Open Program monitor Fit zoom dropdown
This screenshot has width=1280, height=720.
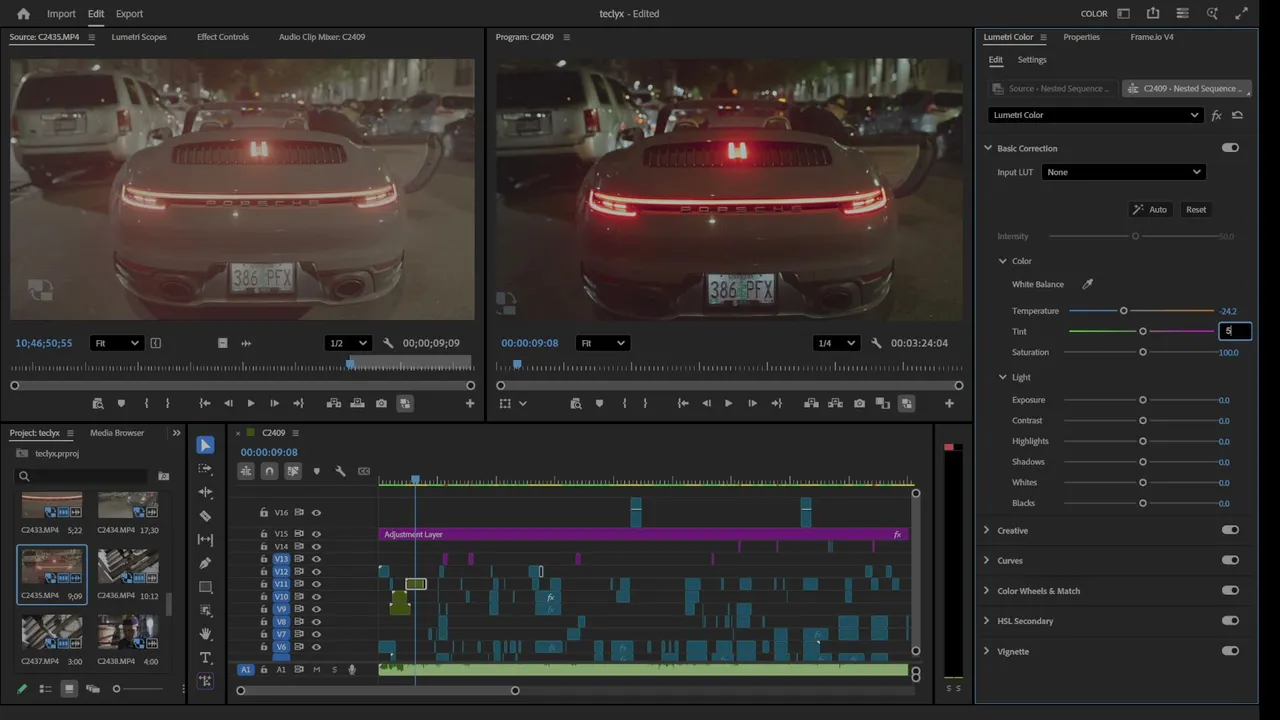pos(601,343)
